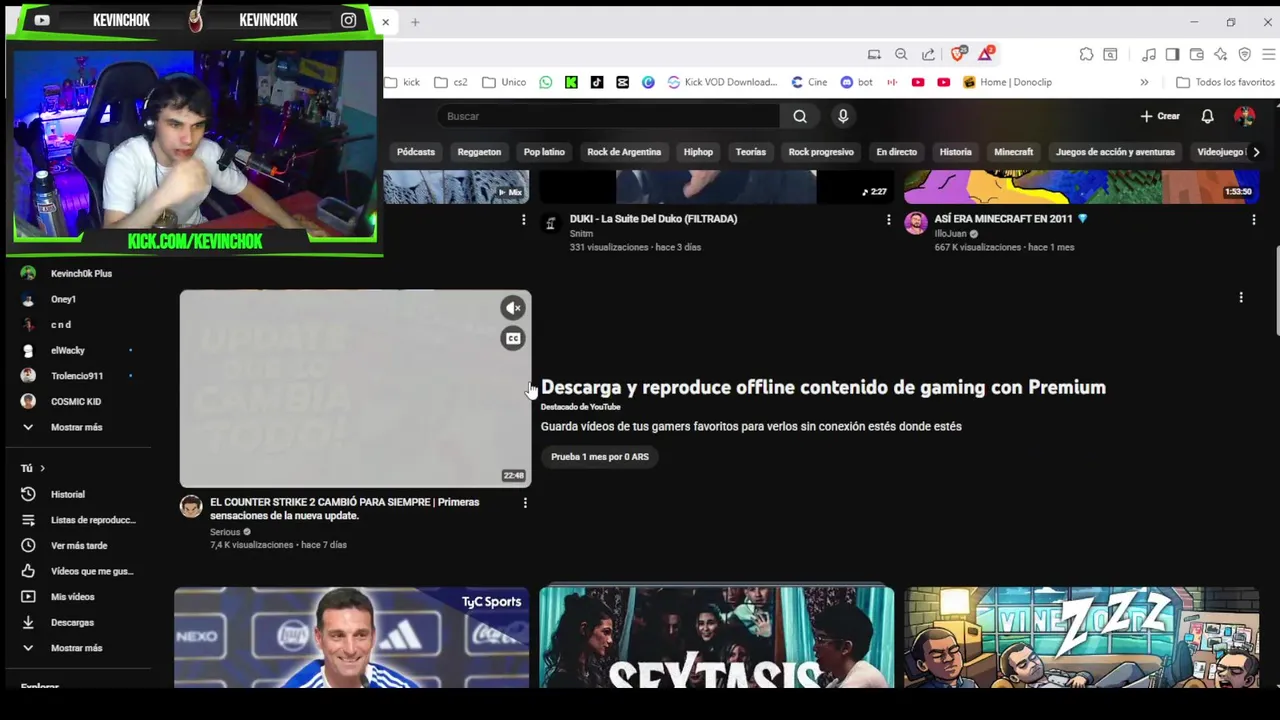Select the Pódcasts category chip

416,152
